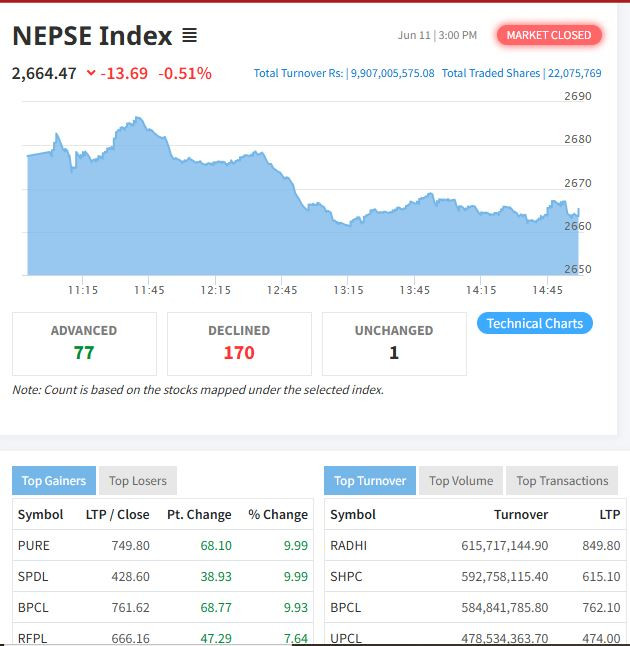Screen dimensions: 630x646
Task: Select the Top Gainers tab
Action: tap(54, 481)
